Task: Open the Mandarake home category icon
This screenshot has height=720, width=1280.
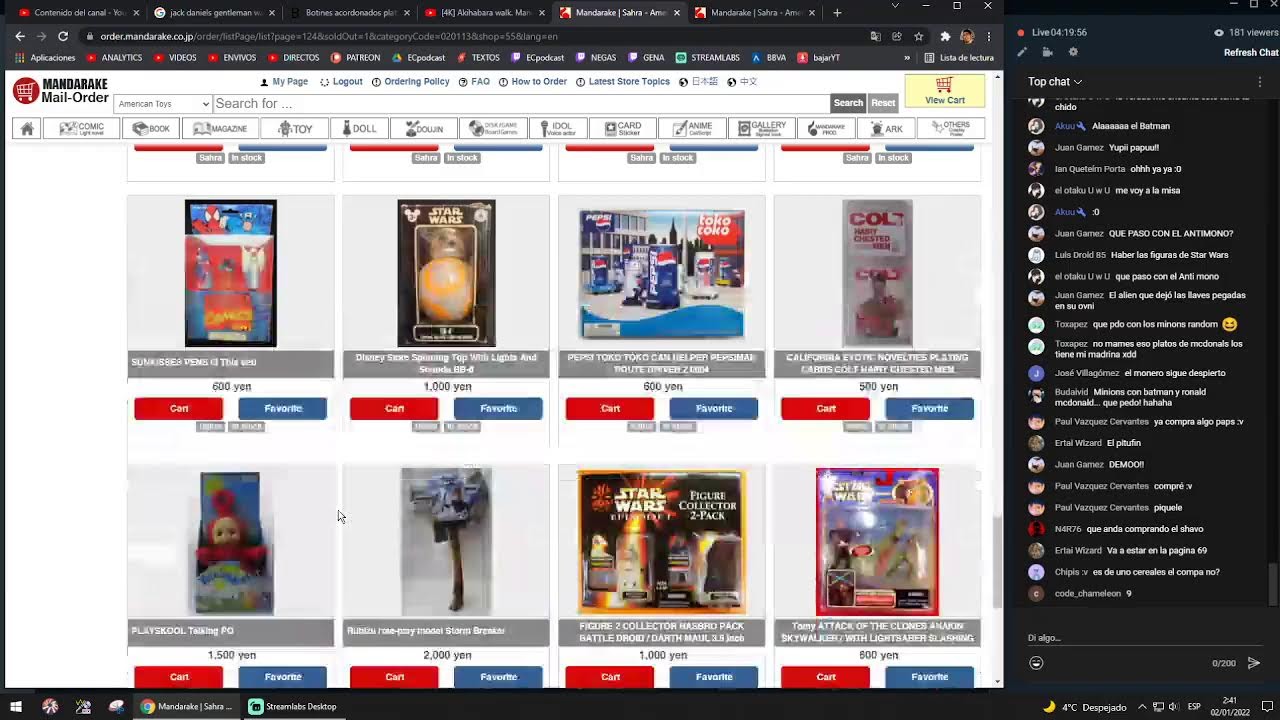Action: 27,128
